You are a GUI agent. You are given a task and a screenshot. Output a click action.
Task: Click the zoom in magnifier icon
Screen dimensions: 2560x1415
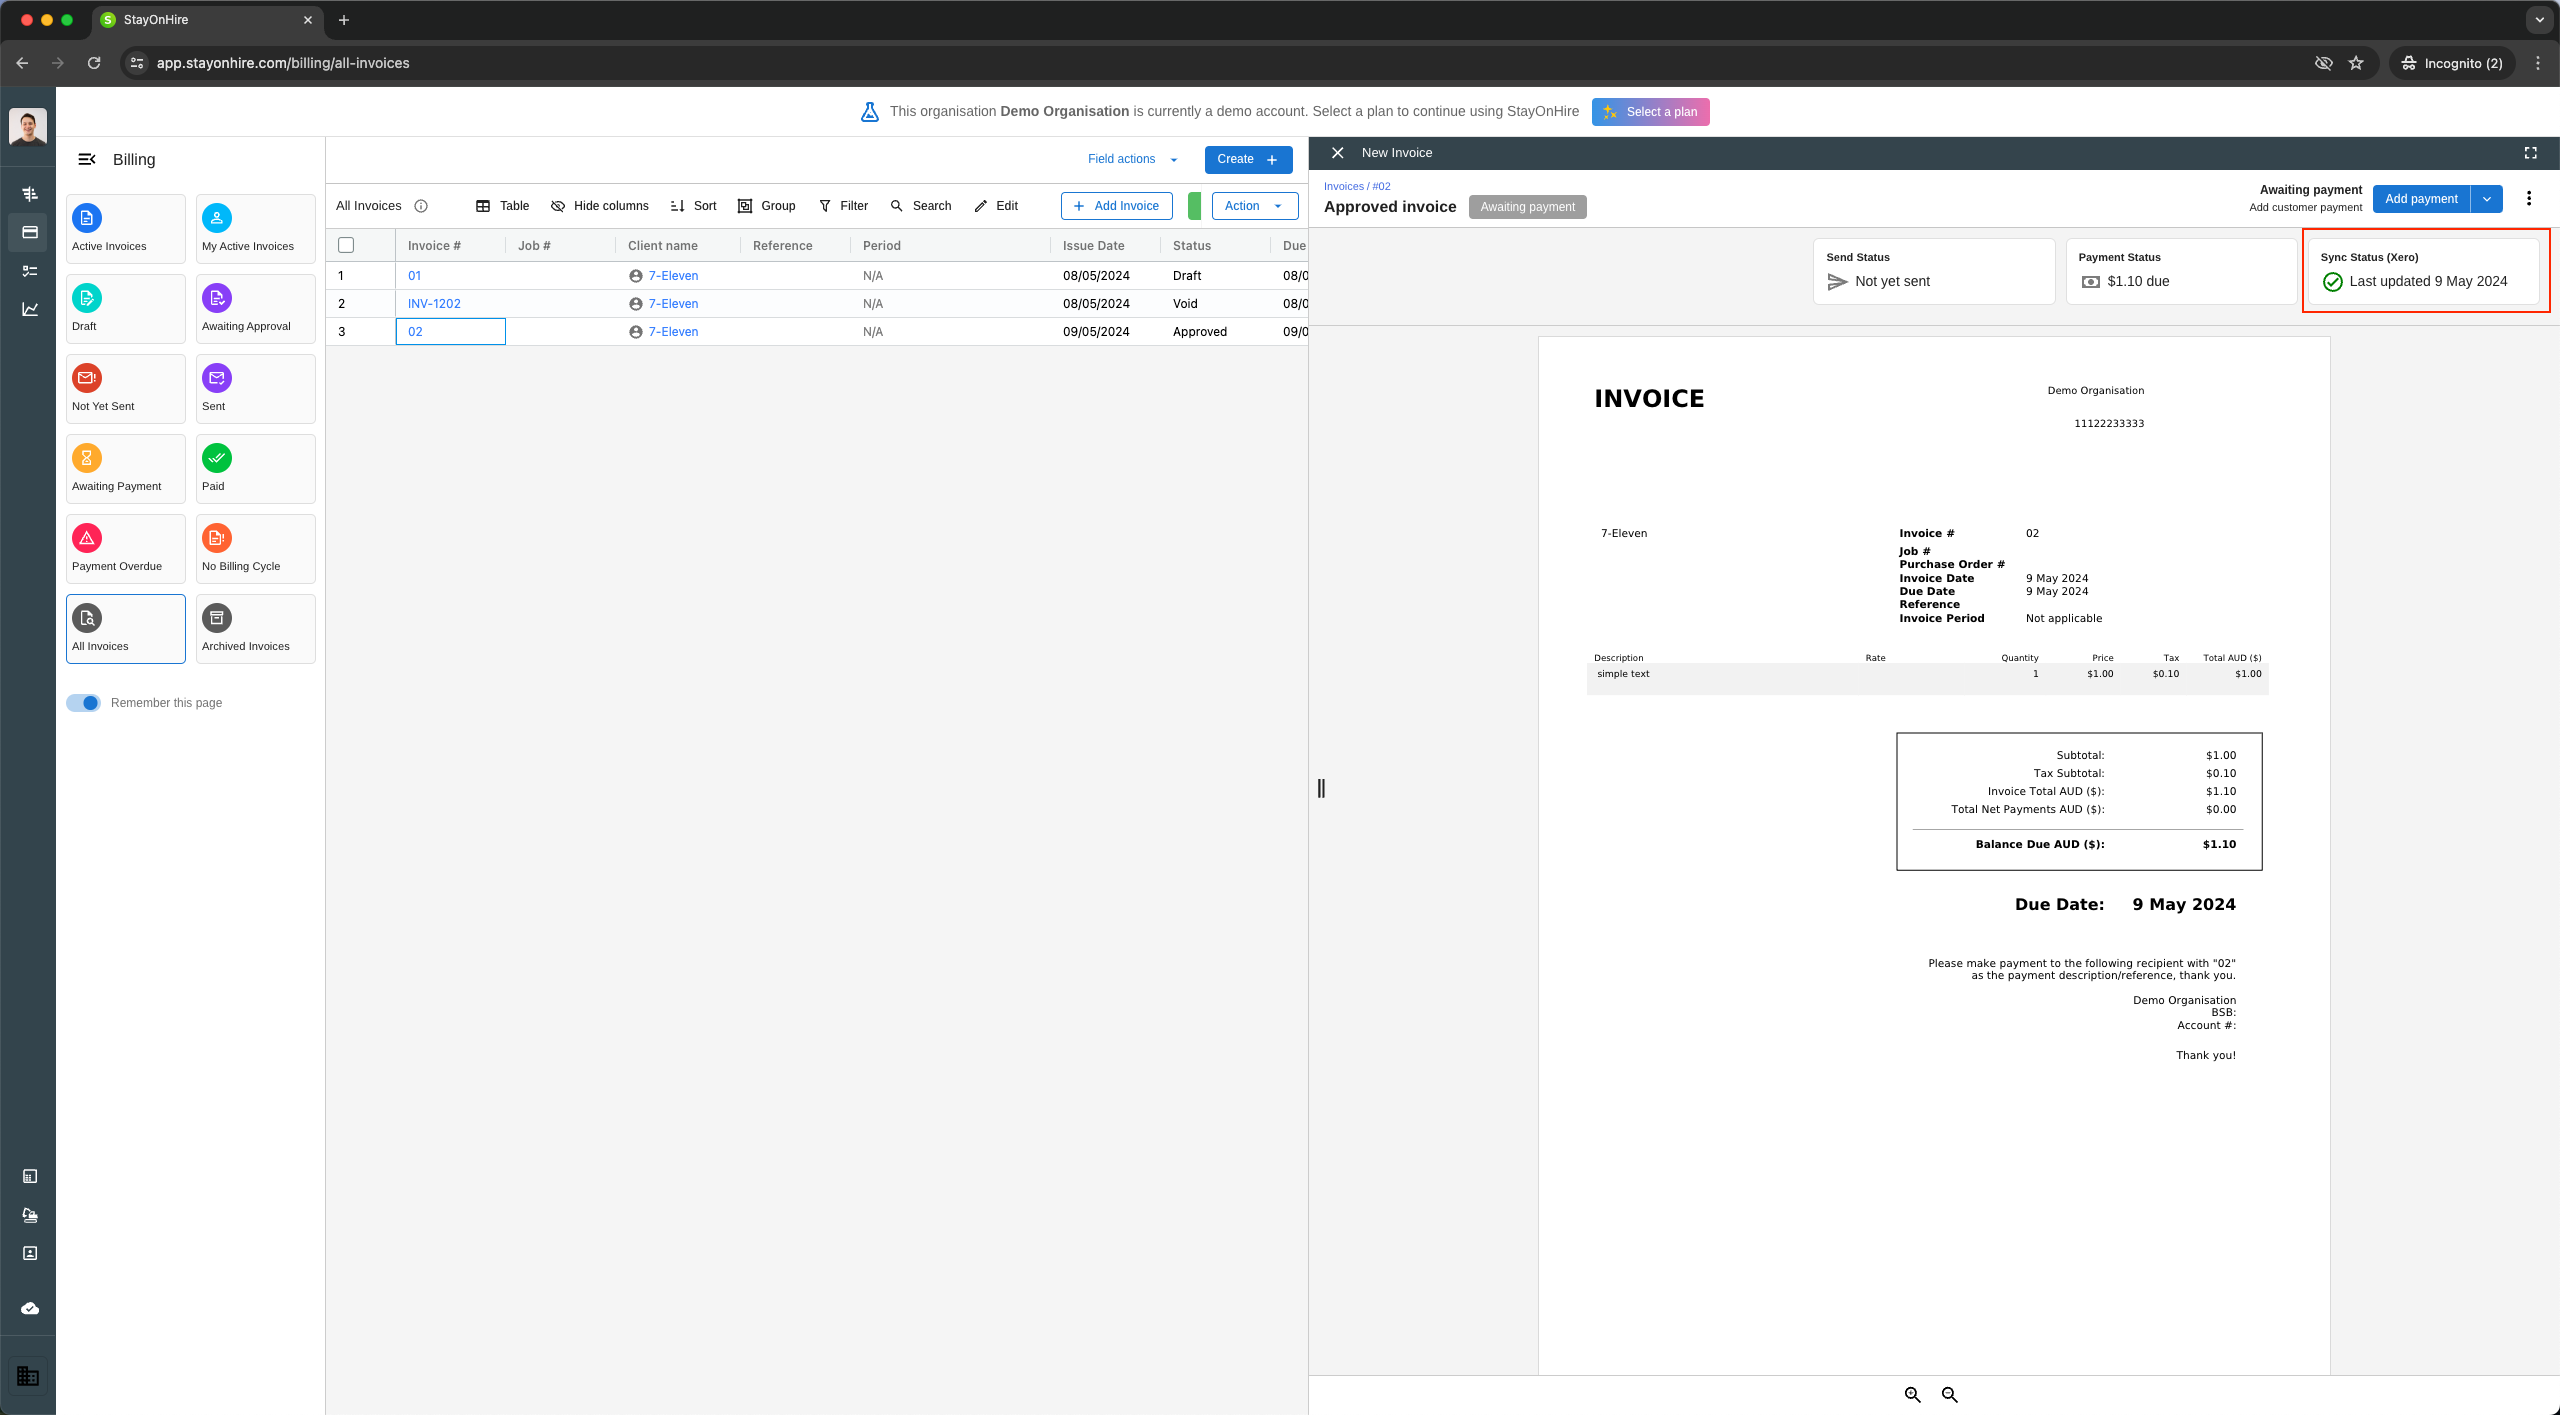click(1912, 1394)
